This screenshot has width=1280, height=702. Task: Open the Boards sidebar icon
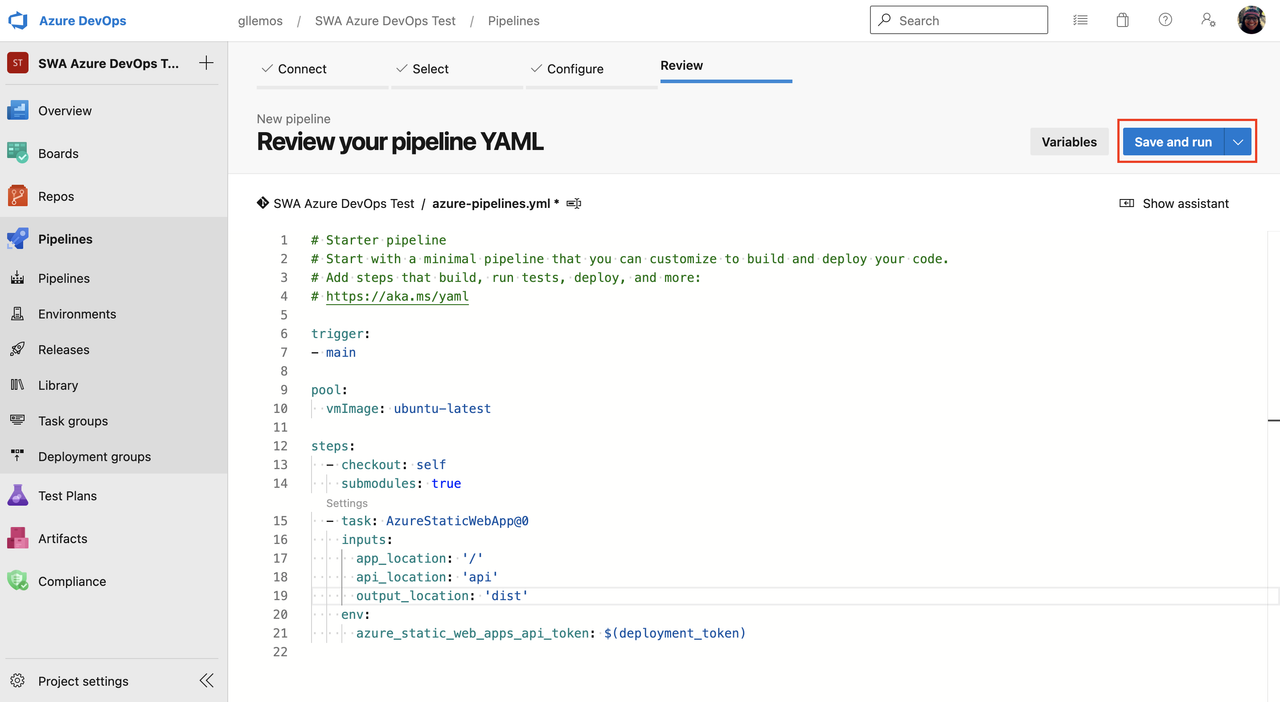point(17,153)
